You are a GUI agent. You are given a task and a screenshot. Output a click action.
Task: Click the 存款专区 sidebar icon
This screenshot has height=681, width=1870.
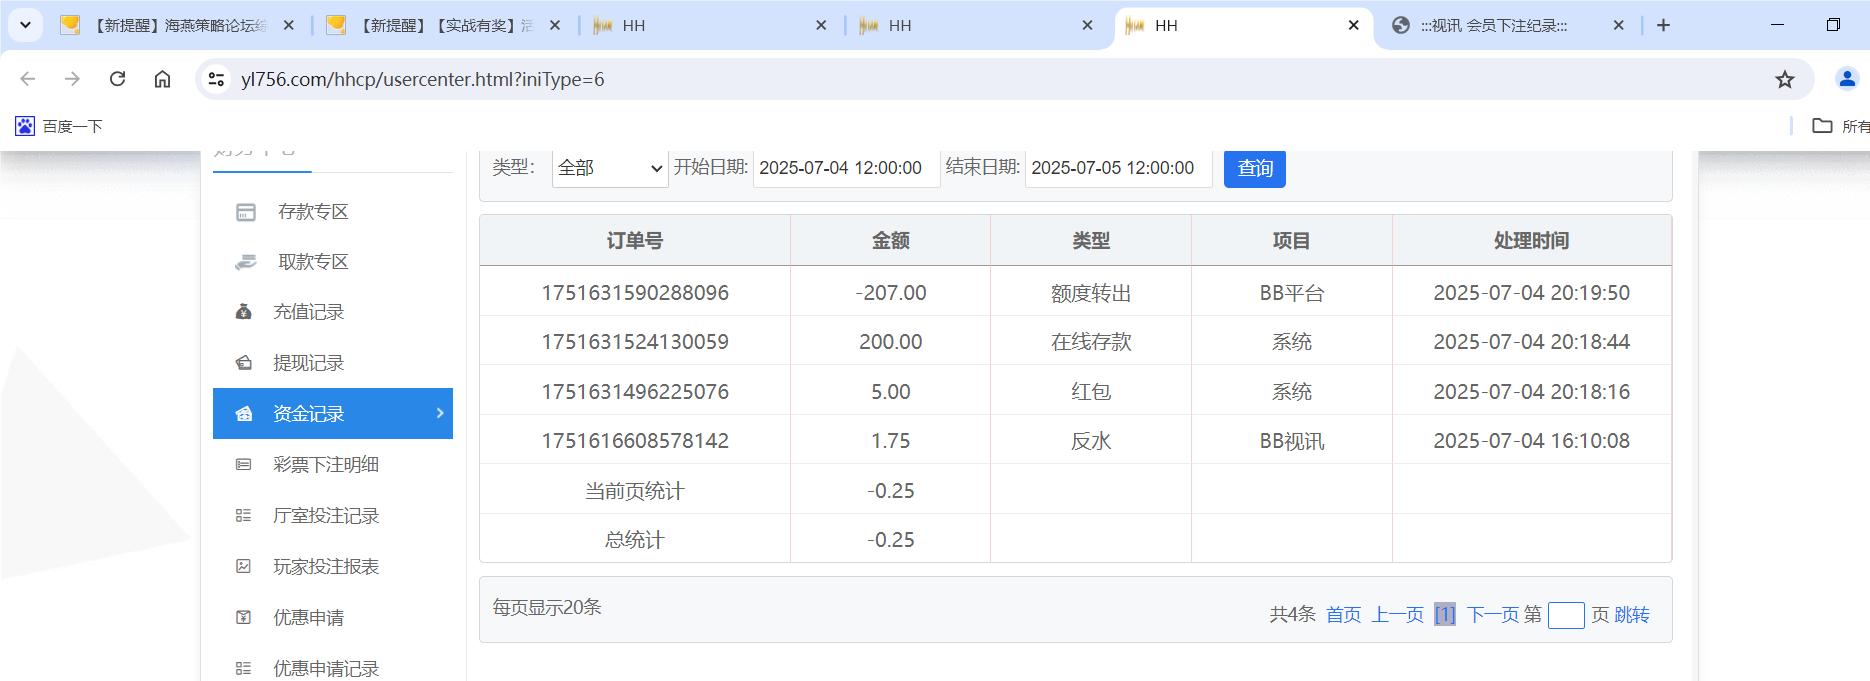click(x=245, y=212)
